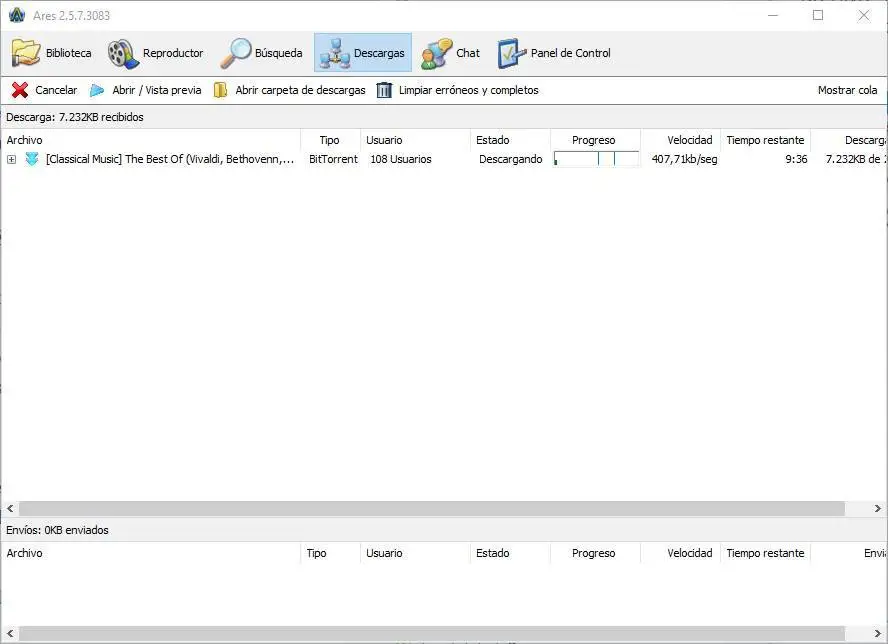Click the BitTorrent type cell

pyautogui.click(x=333, y=159)
